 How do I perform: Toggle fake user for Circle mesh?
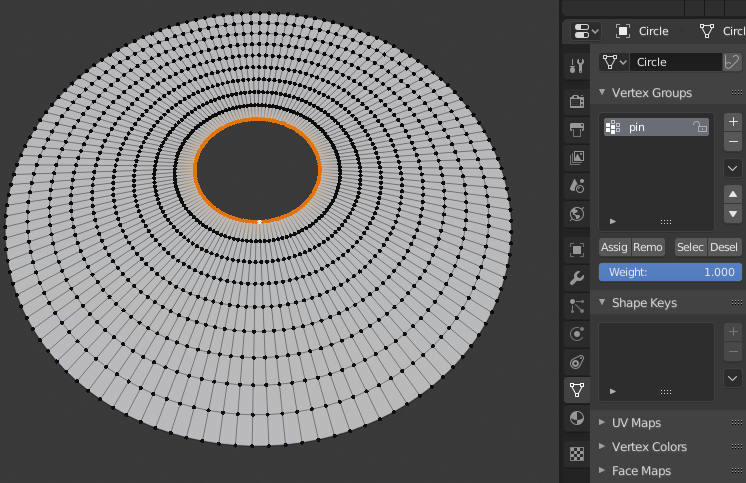(x=732, y=62)
